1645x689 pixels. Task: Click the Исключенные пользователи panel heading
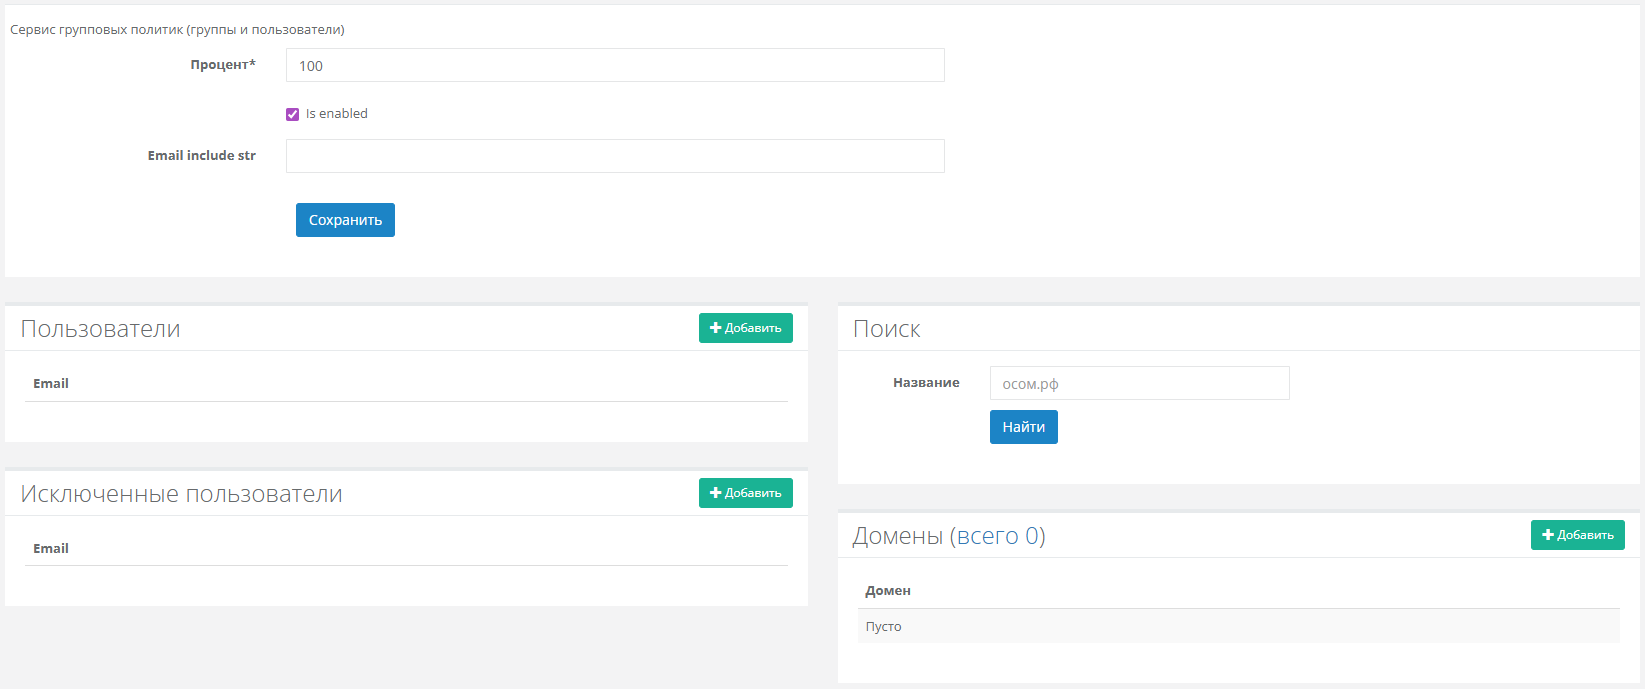tap(181, 494)
